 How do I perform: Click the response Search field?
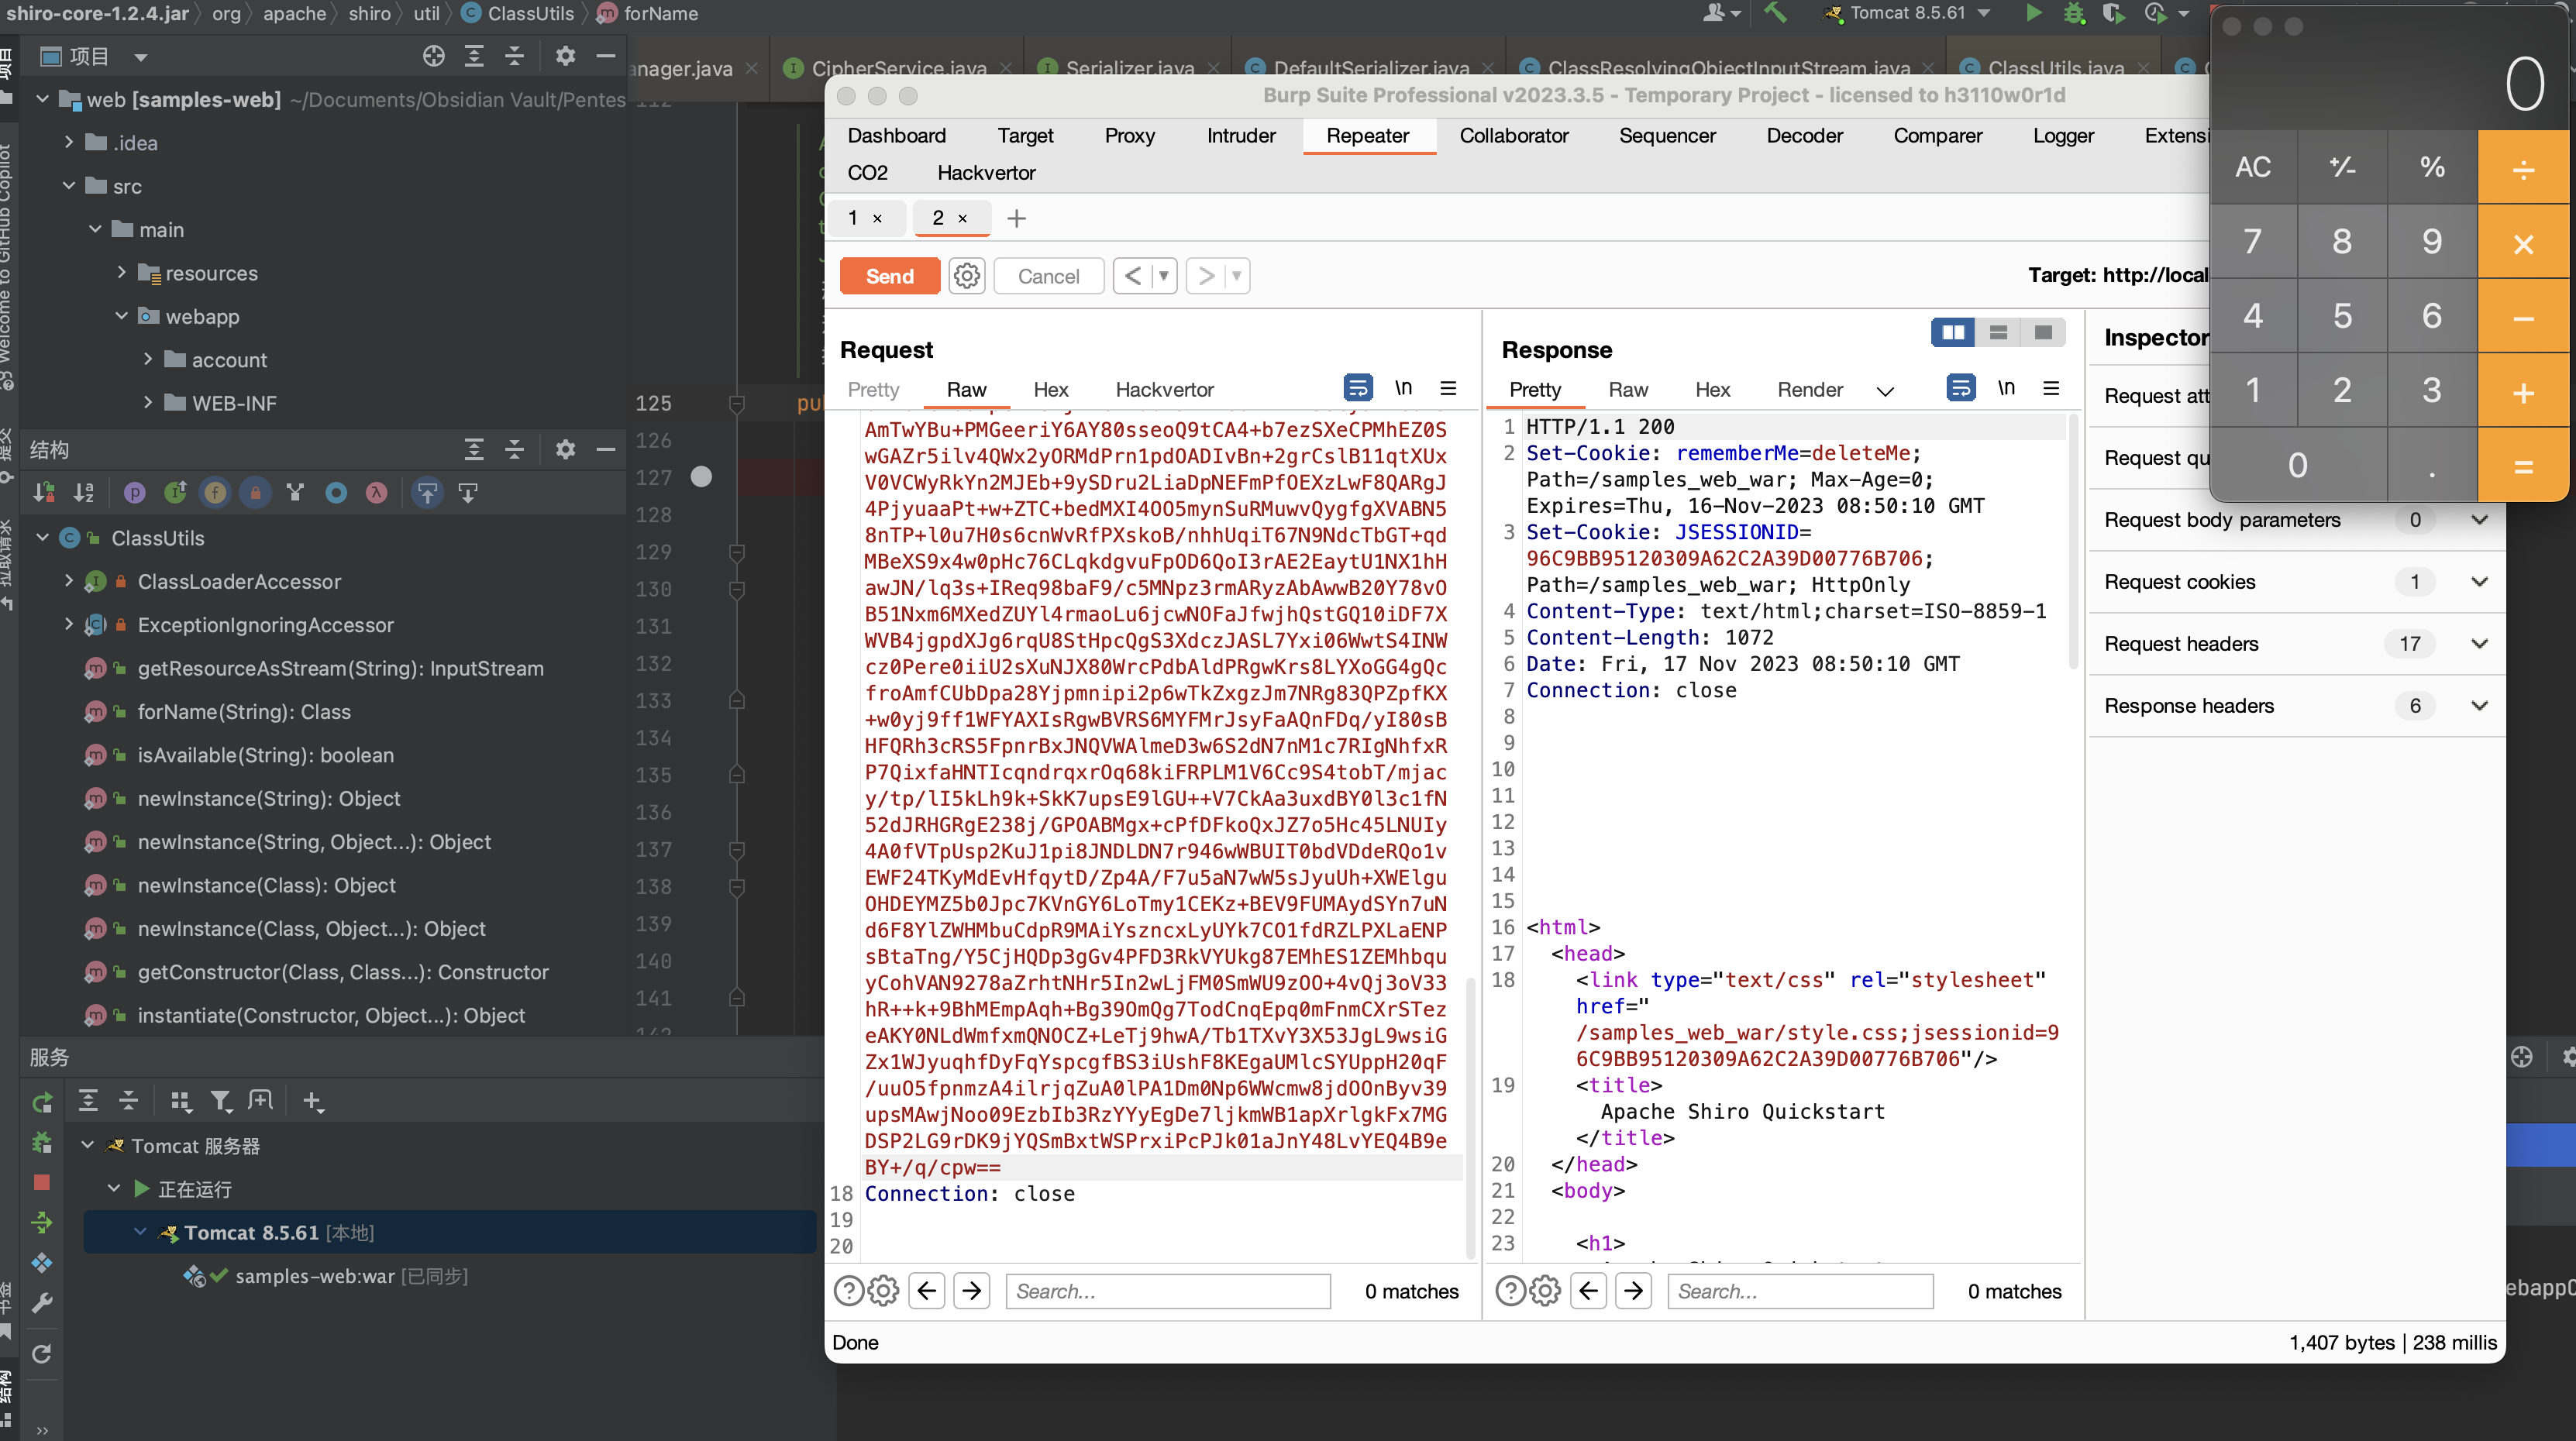click(1800, 1291)
